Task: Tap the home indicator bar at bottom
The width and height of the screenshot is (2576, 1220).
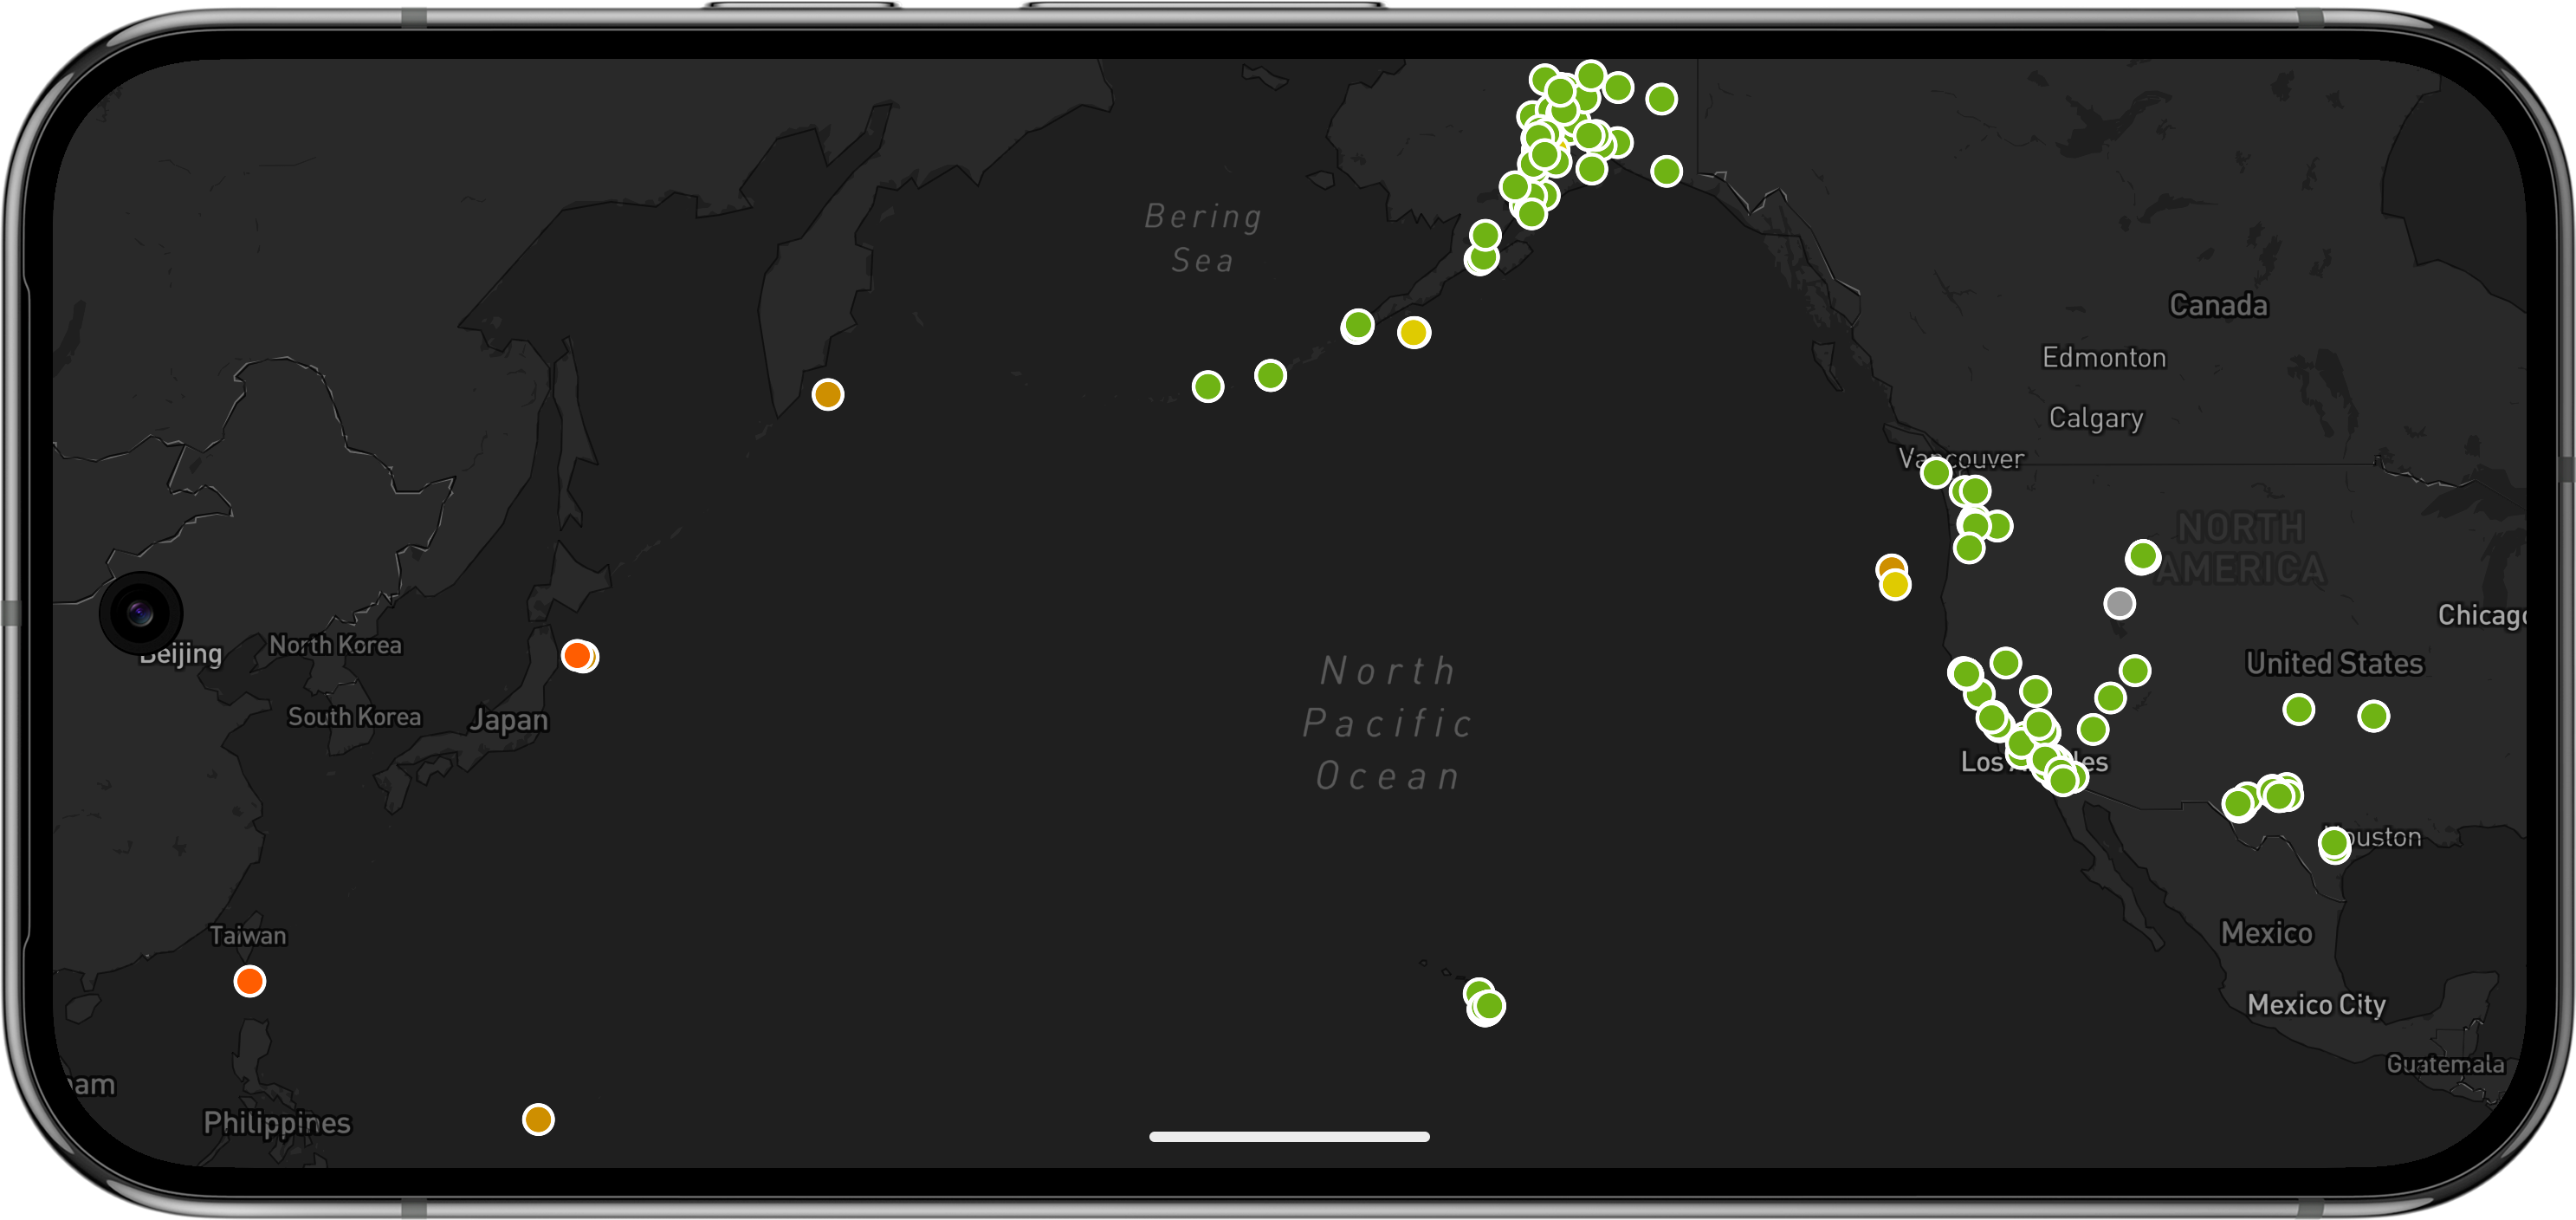Action: [1289, 1136]
